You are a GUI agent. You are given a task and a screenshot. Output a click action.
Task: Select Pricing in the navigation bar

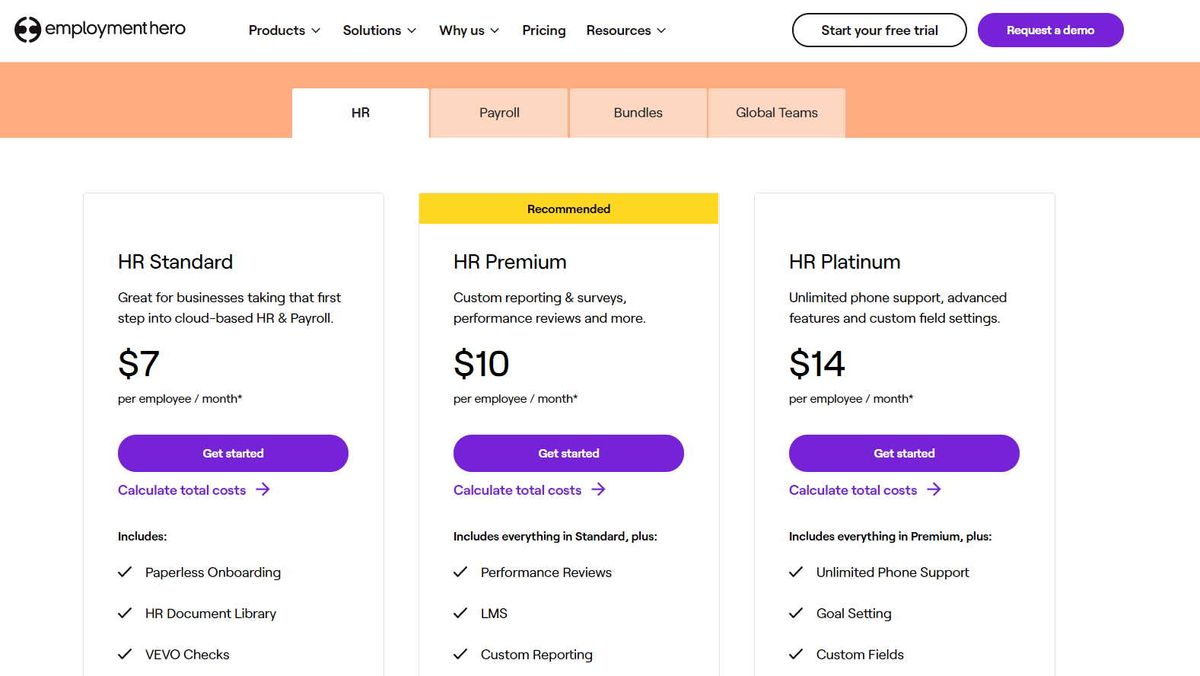(543, 30)
